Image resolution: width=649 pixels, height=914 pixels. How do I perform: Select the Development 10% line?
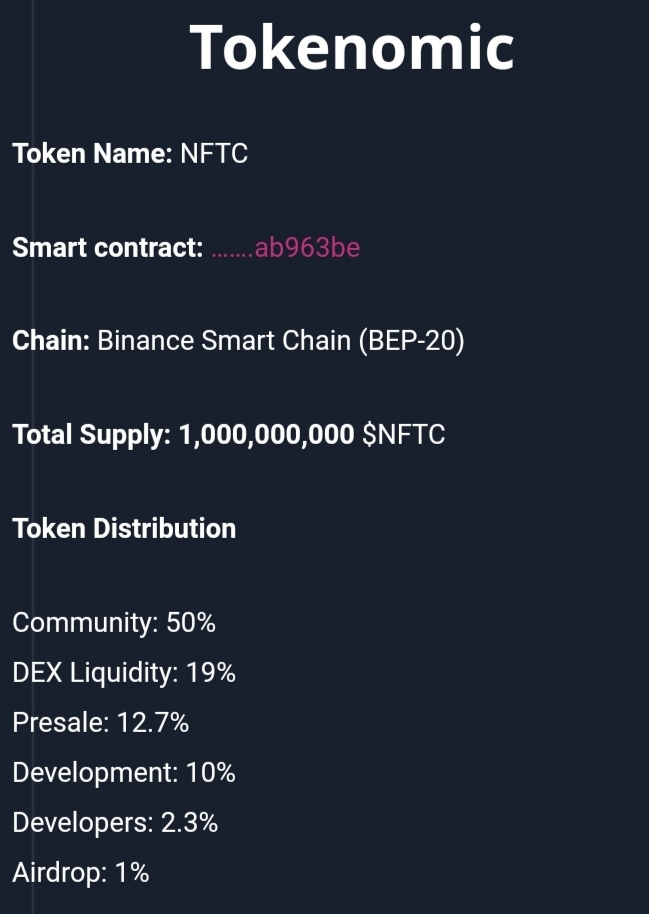point(124,773)
